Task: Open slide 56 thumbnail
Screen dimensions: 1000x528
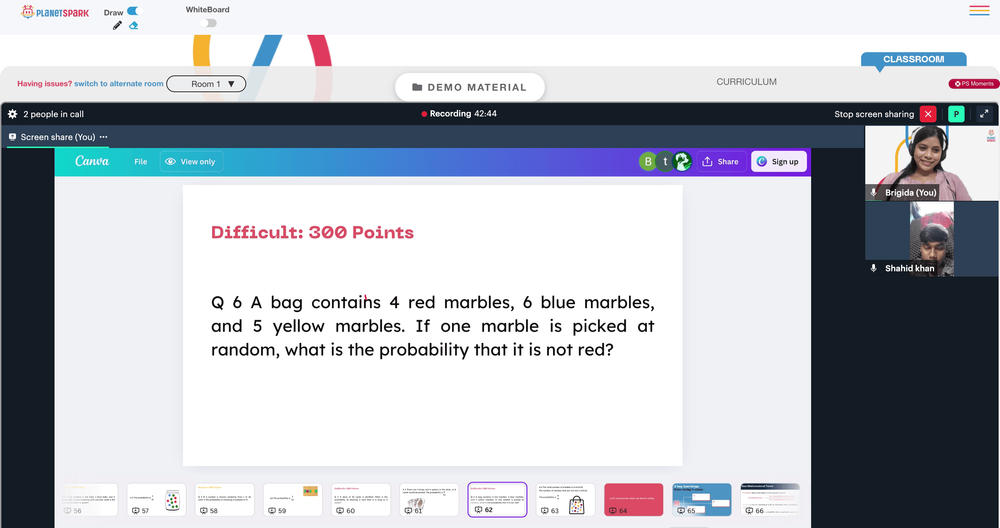Action: pos(89,499)
